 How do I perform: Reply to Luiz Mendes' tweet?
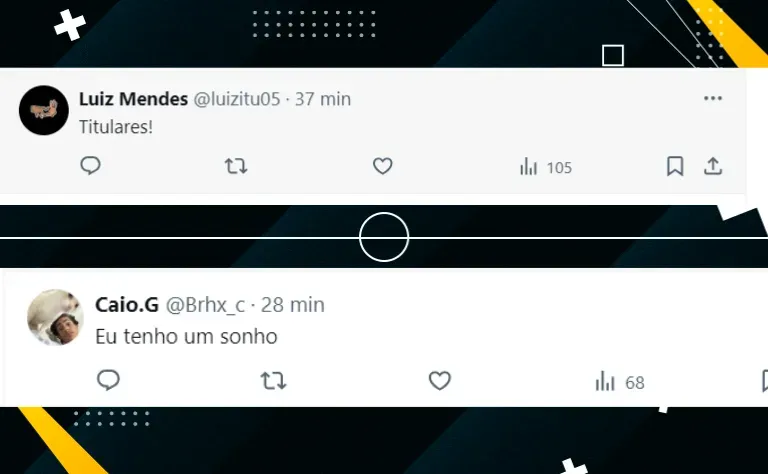(91, 166)
